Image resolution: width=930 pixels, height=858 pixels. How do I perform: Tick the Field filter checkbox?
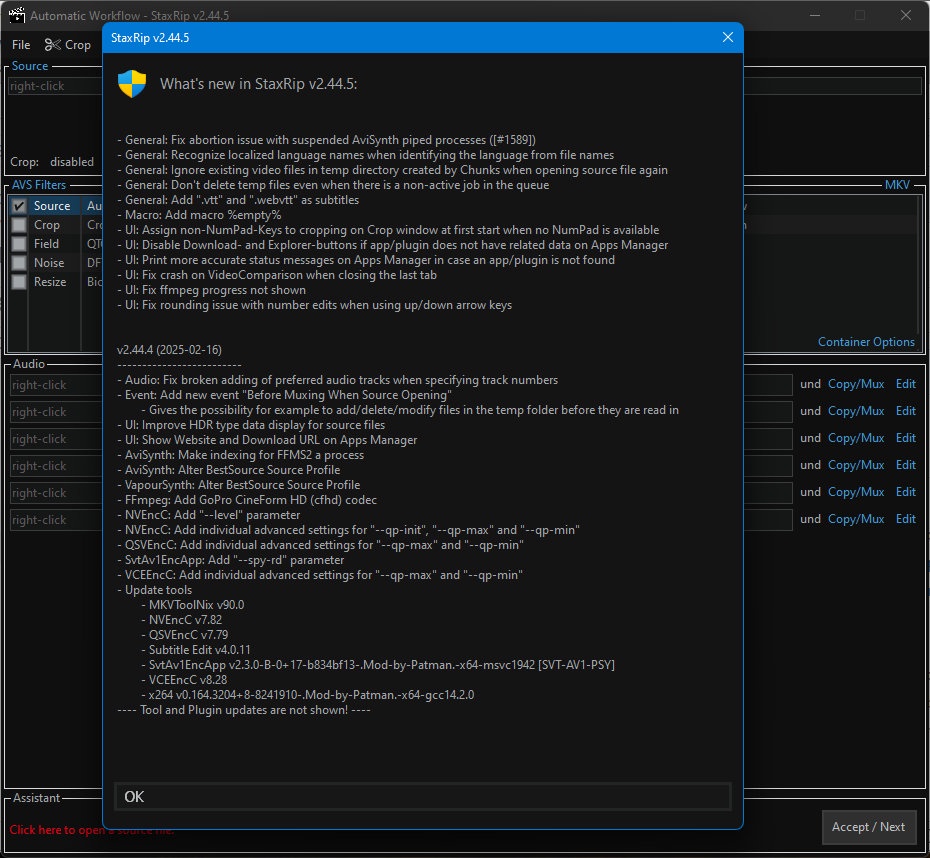coord(19,244)
